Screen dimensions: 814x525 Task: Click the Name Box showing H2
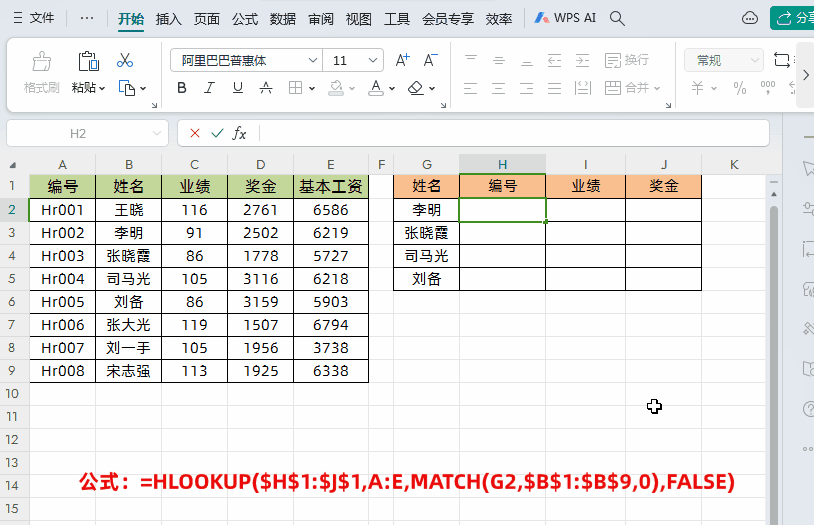(78, 133)
